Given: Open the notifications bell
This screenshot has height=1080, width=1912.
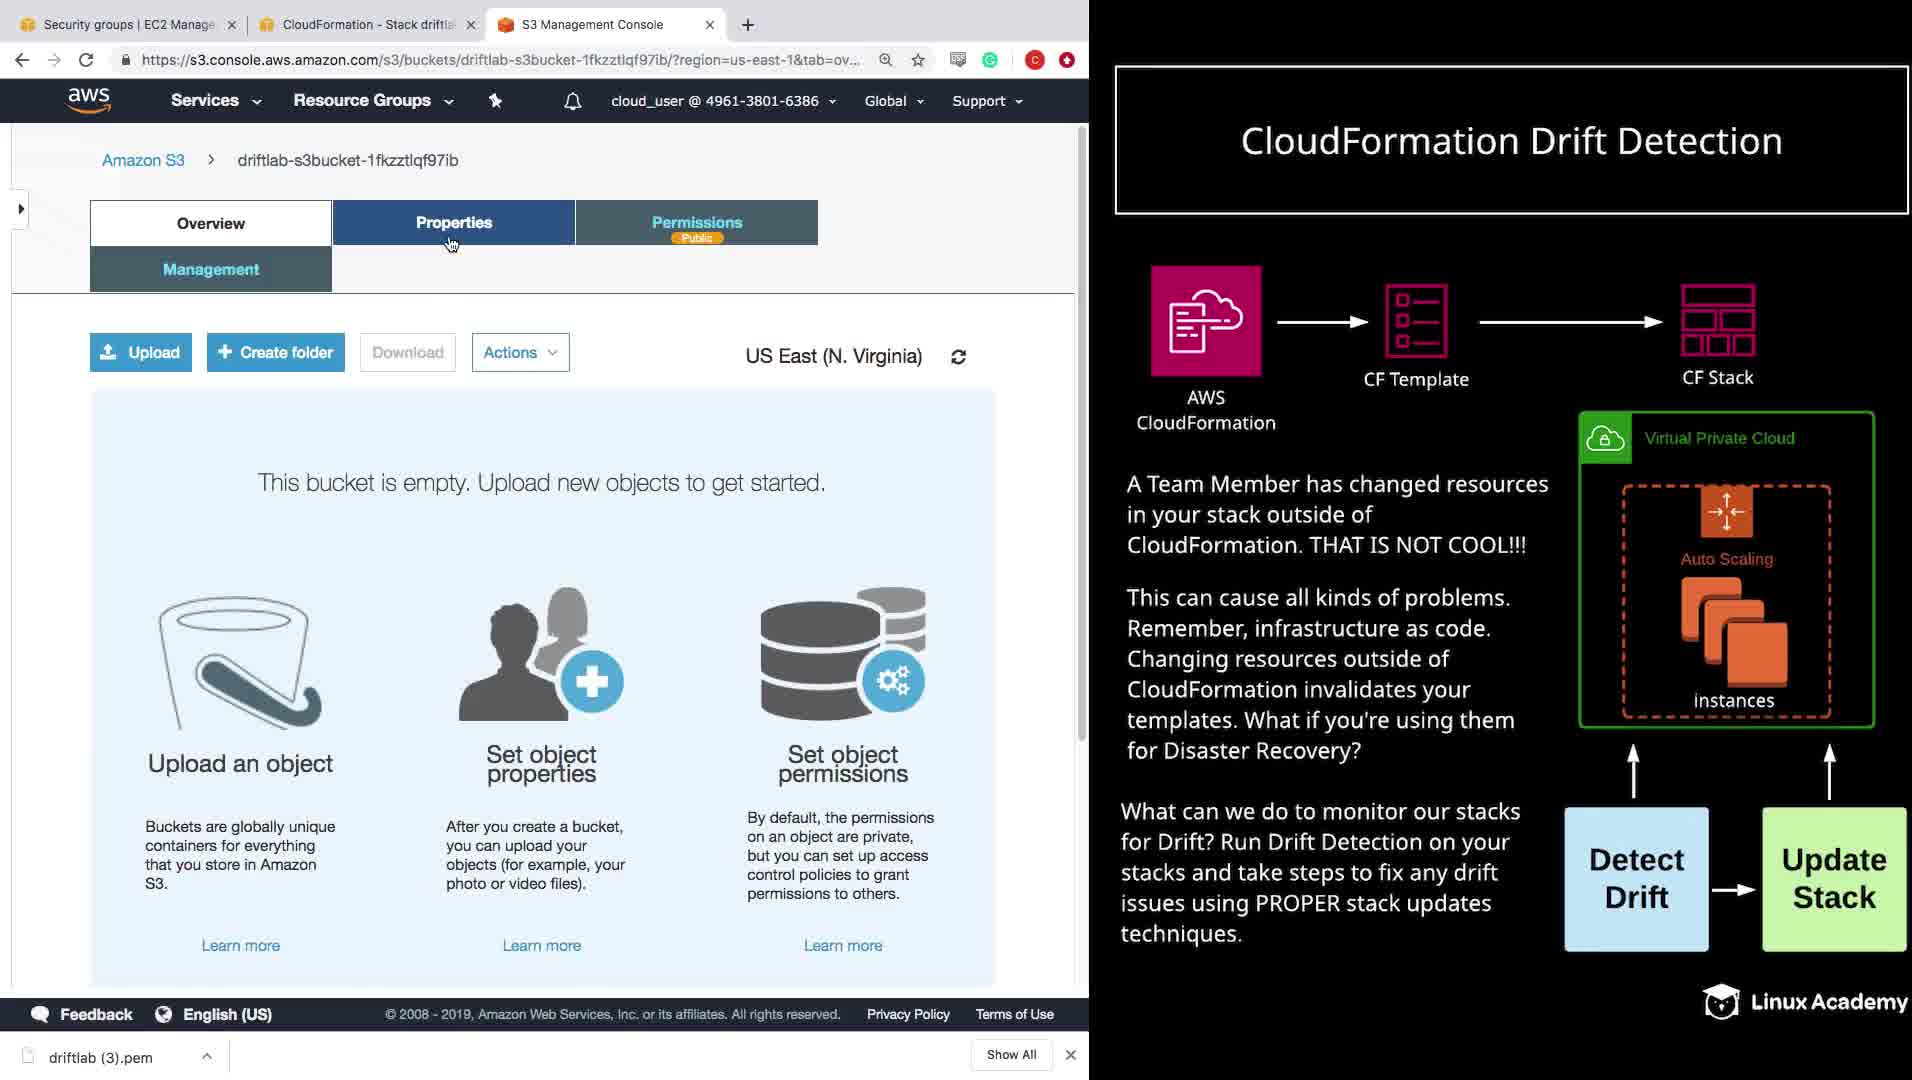Looking at the screenshot, I should (x=572, y=101).
